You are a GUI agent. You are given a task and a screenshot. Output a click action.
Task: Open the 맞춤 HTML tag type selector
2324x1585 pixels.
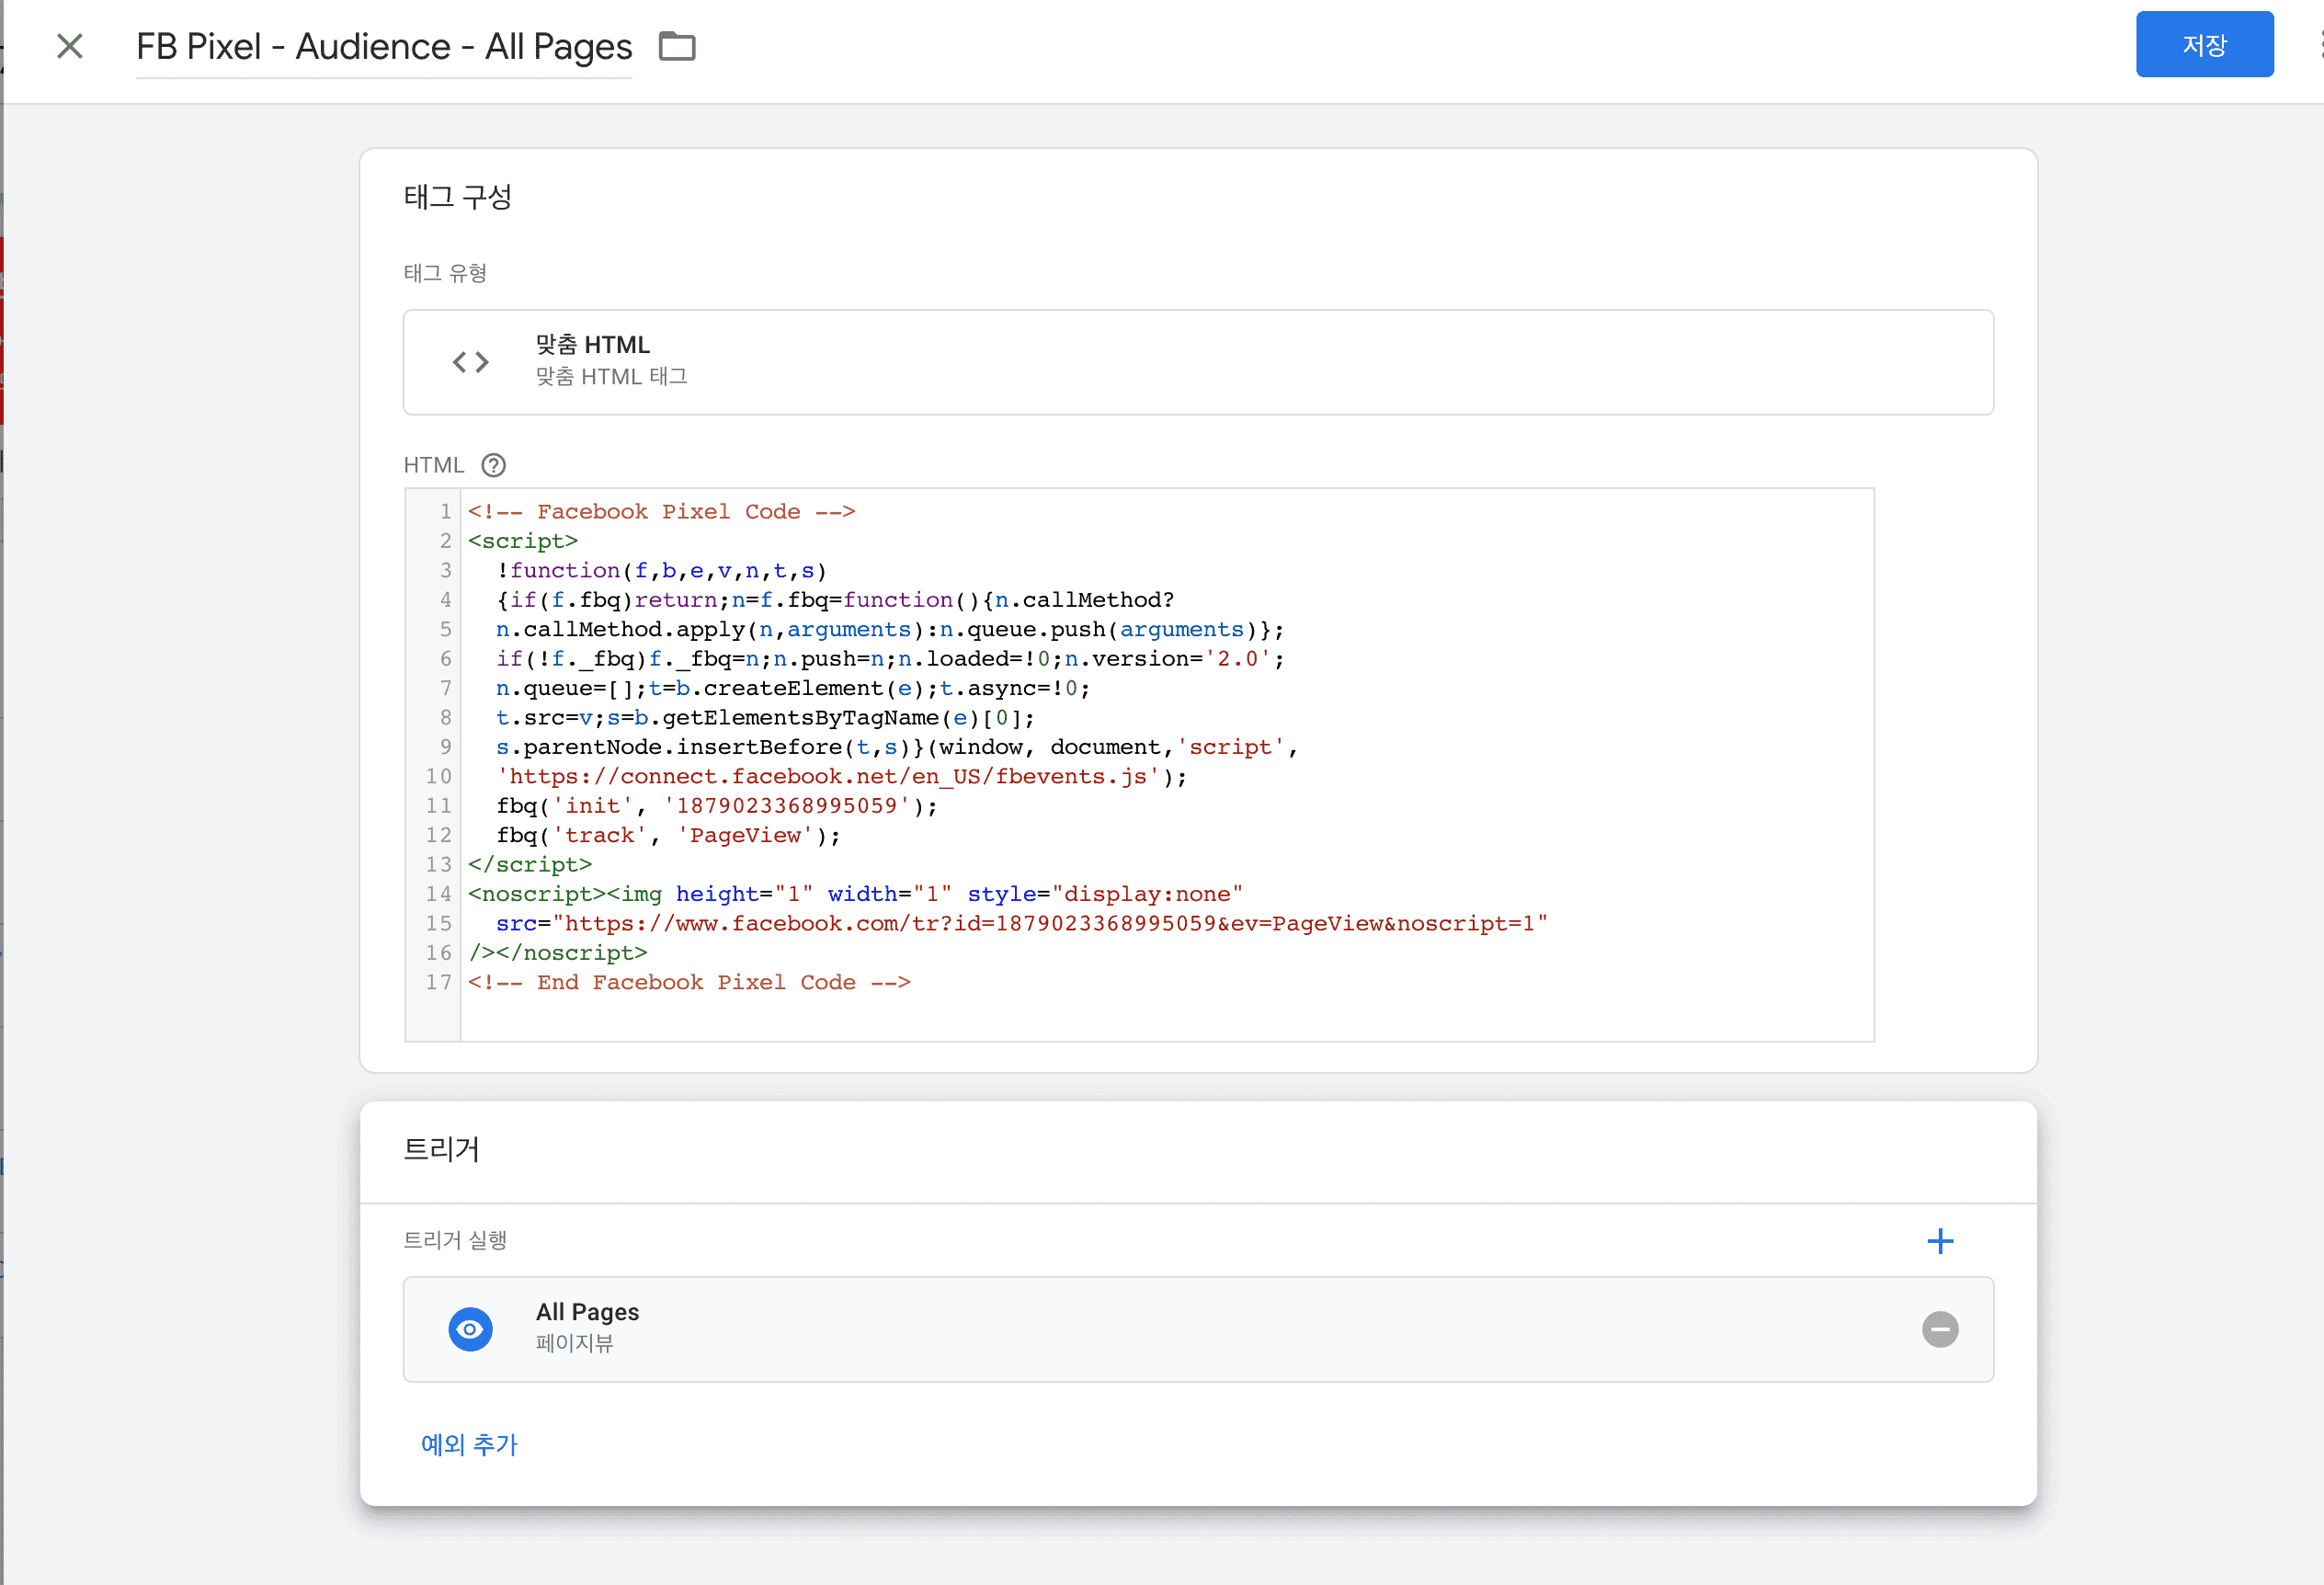(x=1197, y=362)
